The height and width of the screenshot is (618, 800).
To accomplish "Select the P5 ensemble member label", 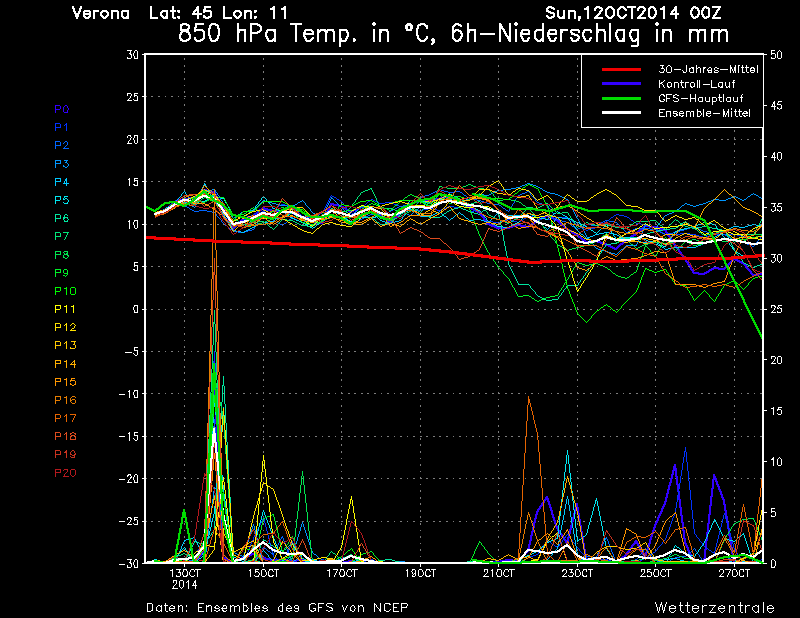I will [x=62, y=200].
